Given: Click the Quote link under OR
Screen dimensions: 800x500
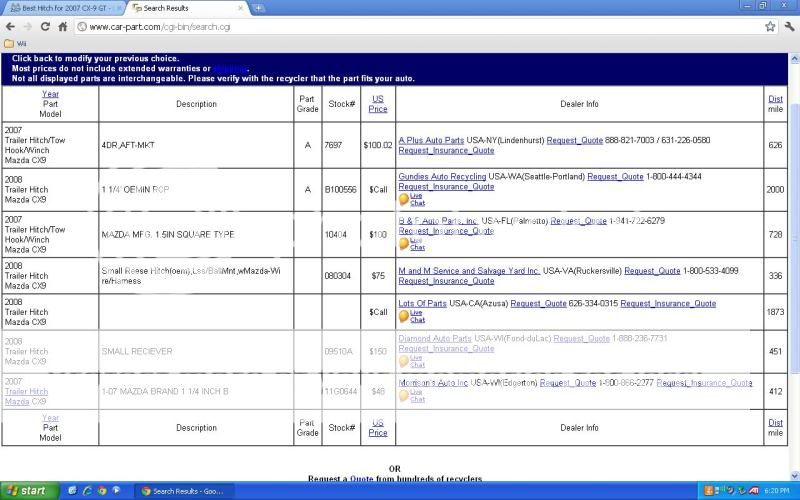Looking at the screenshot, I should tap(361, 479).
